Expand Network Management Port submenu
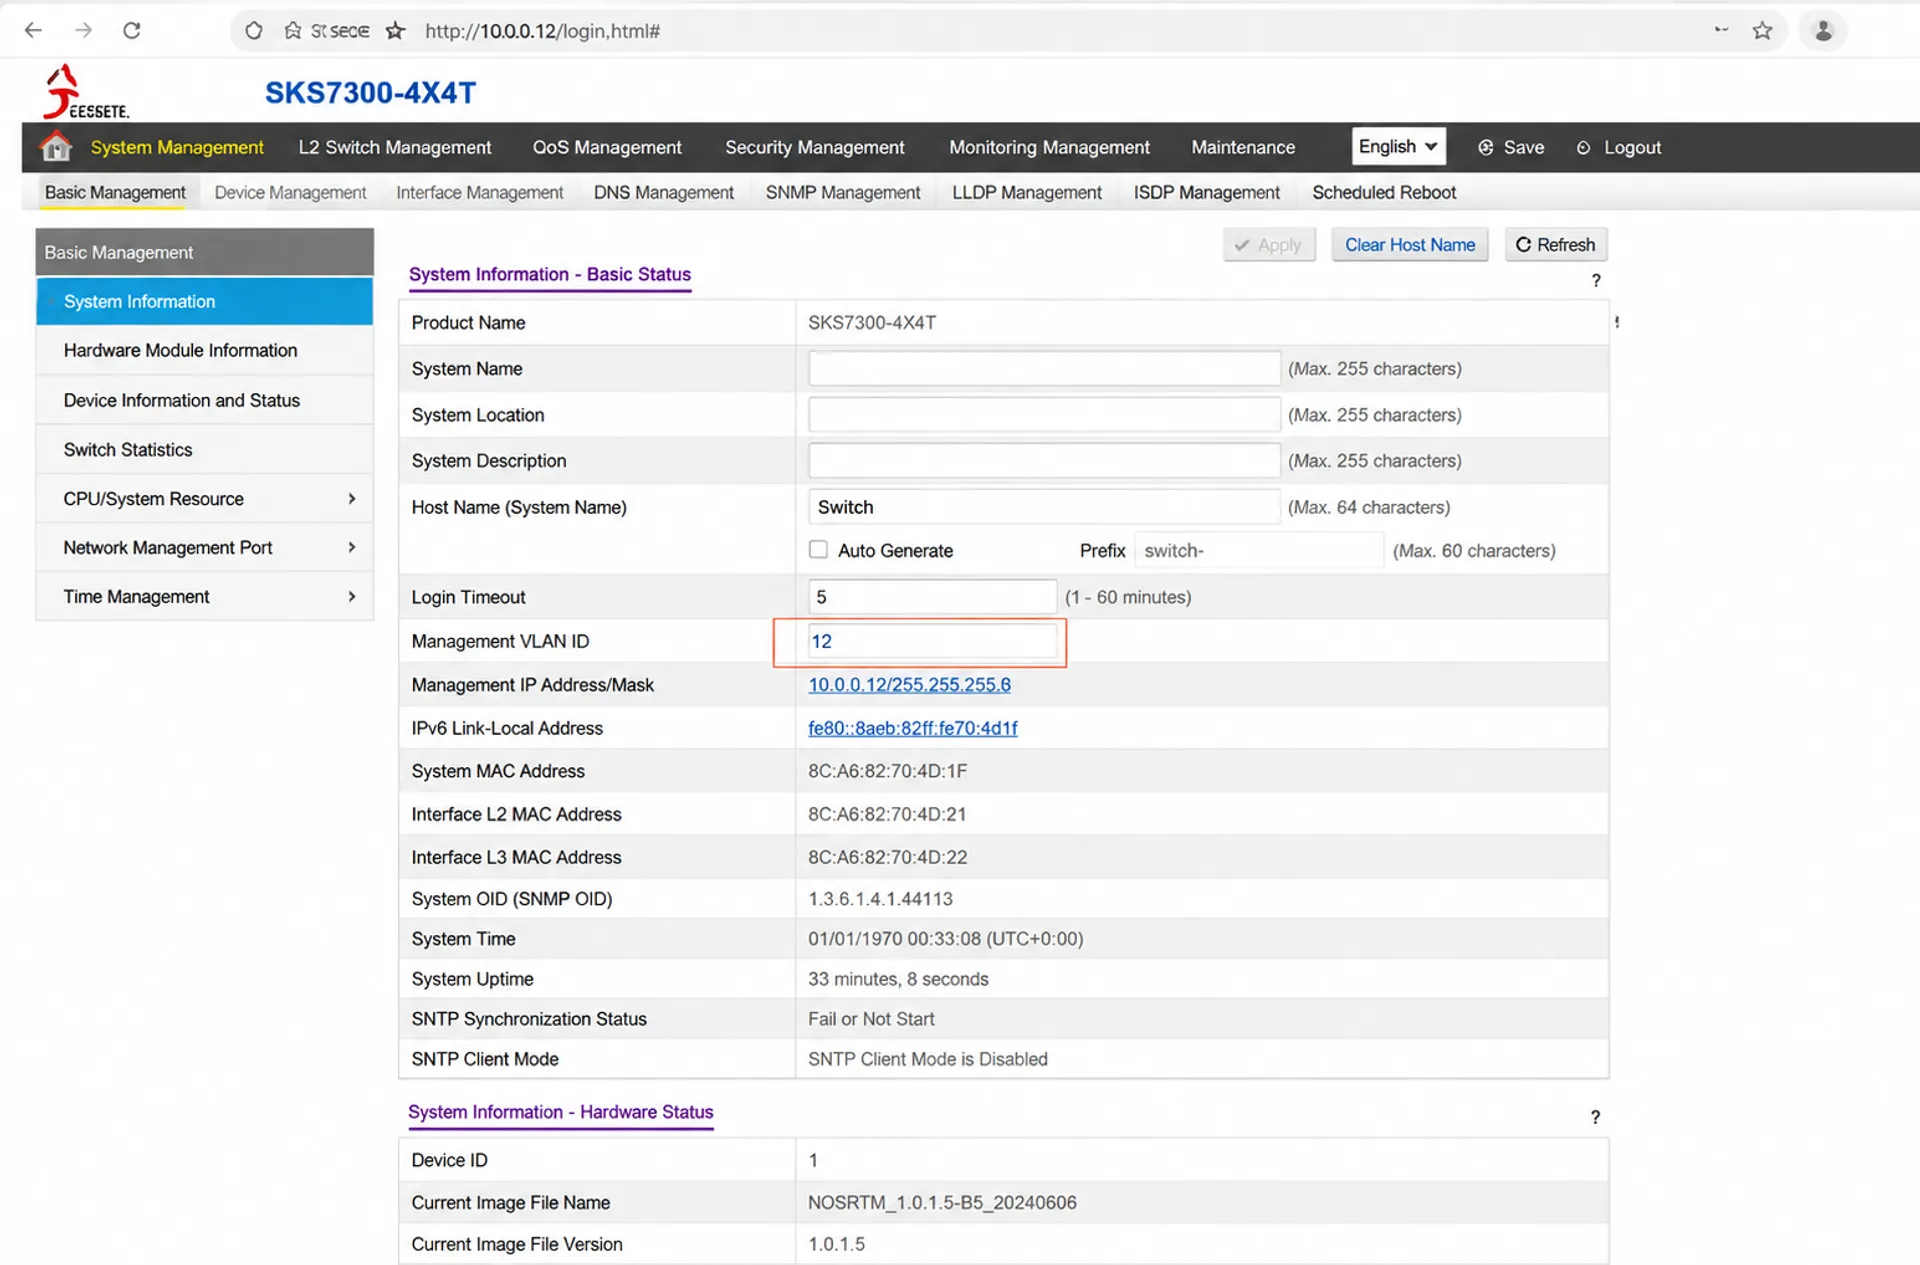Image resolution: width=1920 pixels, height=1265 pixels. click(351, 548)
